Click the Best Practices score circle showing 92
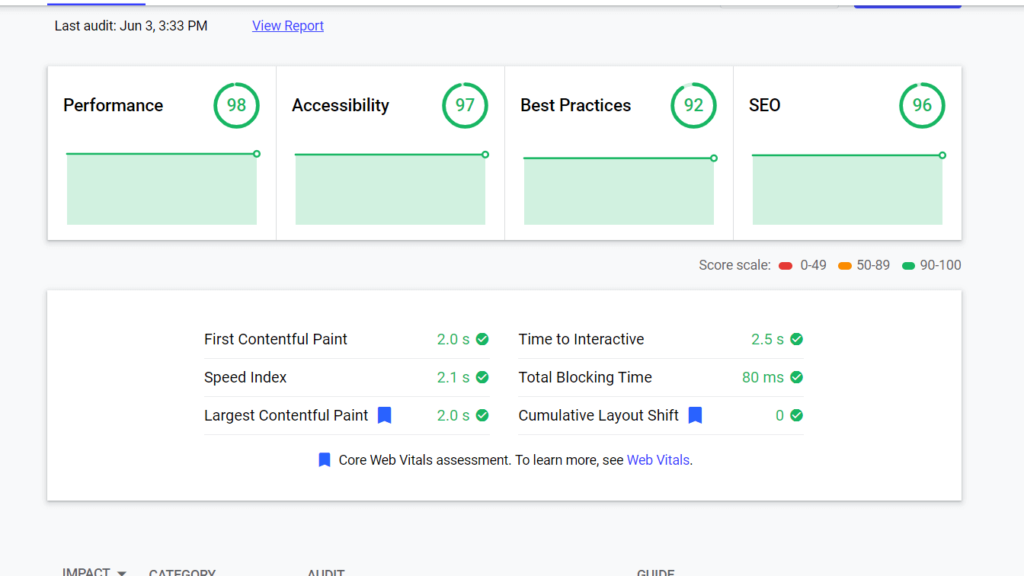Screen dimensions: 1024x576 point(693,105)
